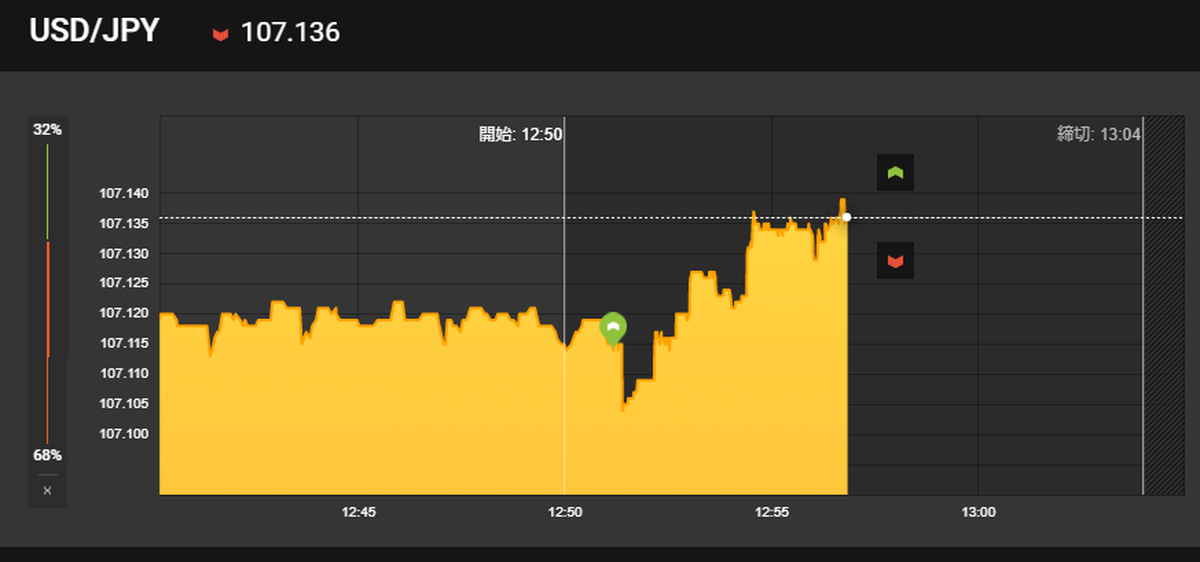Close the trader sentiment bar with X
Viewport: 1200px width, 562px height.
[x=47, y=491]
